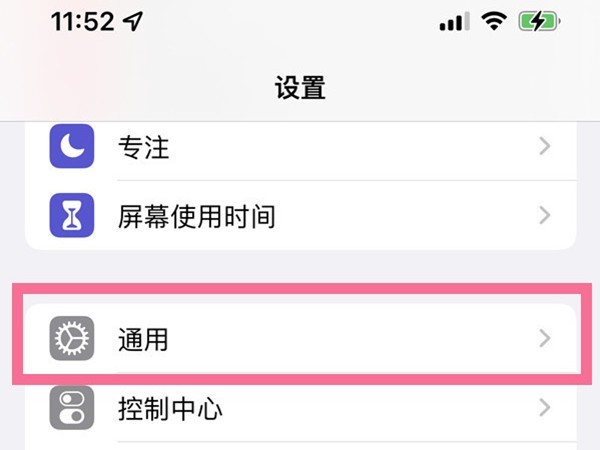Open the 屏幕使用时间 row chevron
Image resolution: width=600 pixels, height=450 pixels.
(x=545, y=215)
